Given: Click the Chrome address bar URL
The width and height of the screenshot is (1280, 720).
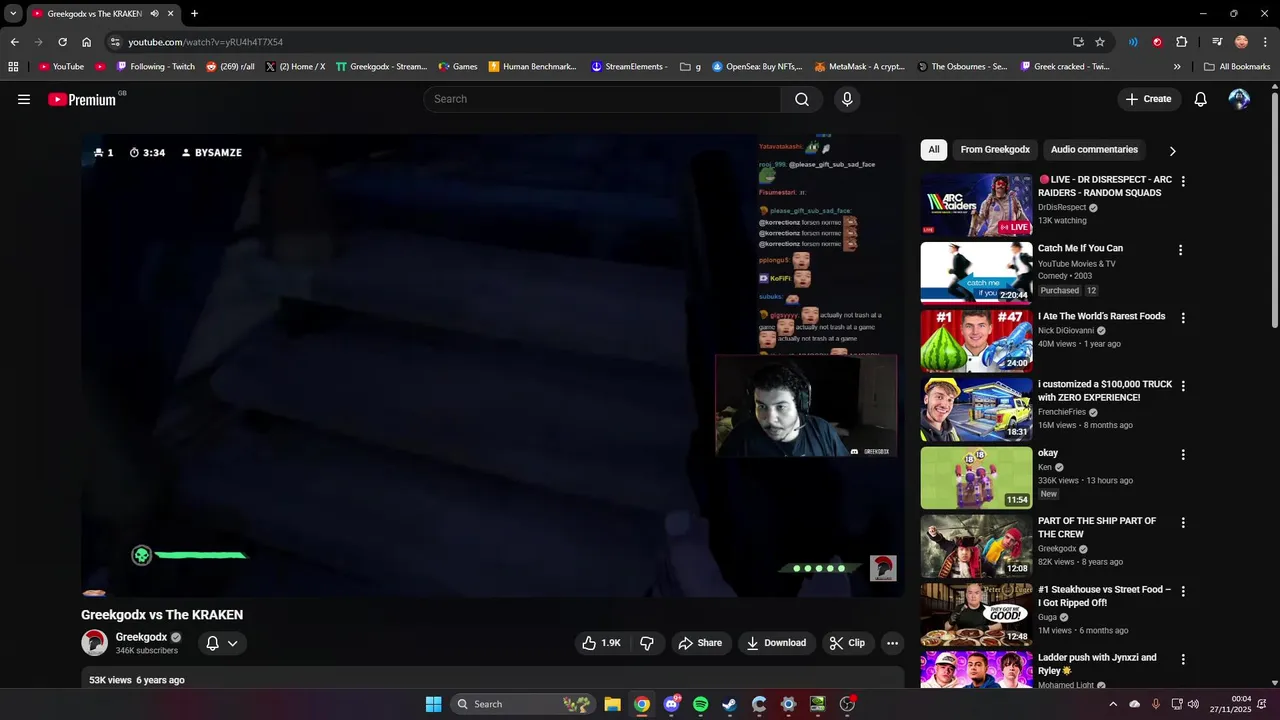Looking at the screenshot, I should point(205,42).
